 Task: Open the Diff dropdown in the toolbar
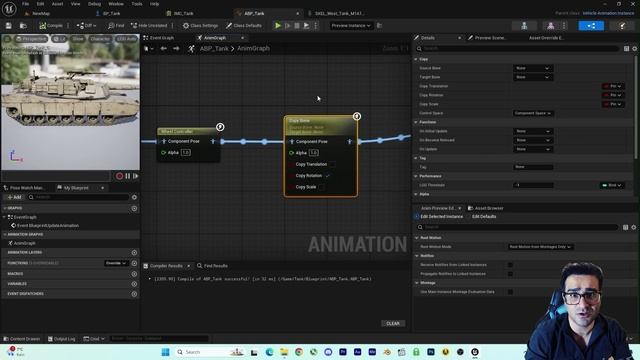pyautogui.click(x=86, y=25)
